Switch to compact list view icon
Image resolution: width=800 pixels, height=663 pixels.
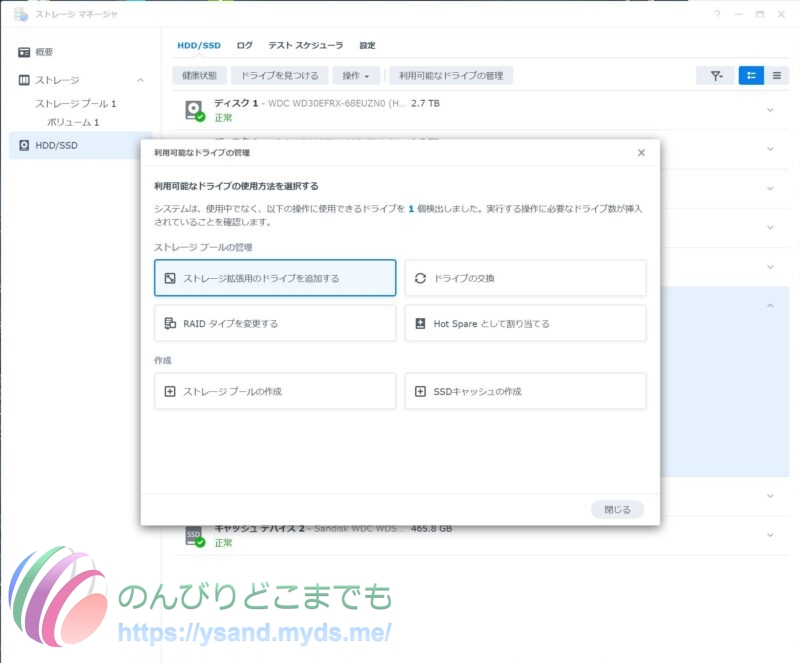pyautogui.click(x=777, y=75)
